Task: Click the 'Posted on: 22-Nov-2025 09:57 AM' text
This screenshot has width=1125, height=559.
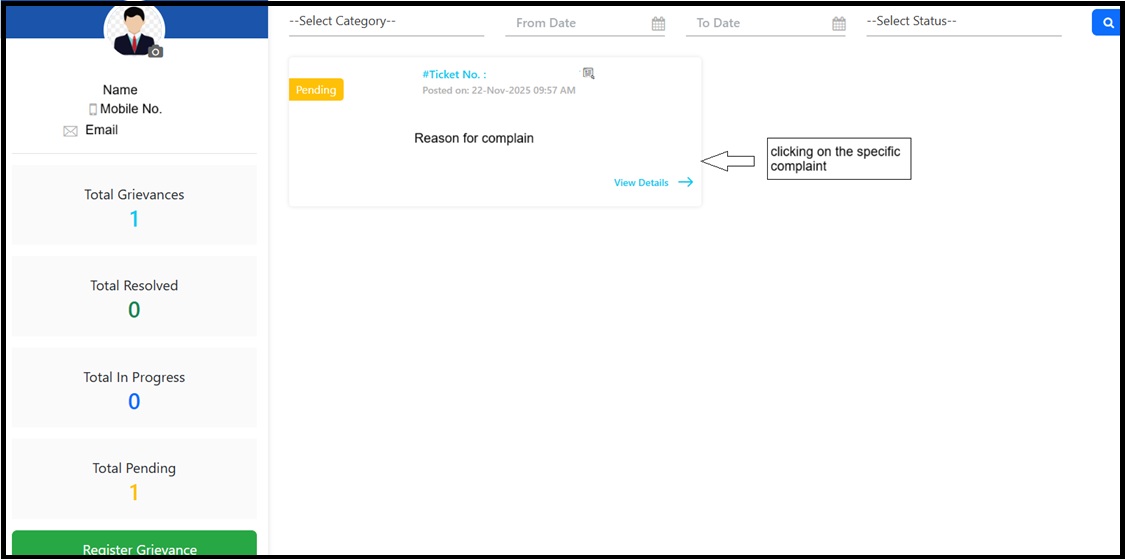Action: click(x=499, y=91)
